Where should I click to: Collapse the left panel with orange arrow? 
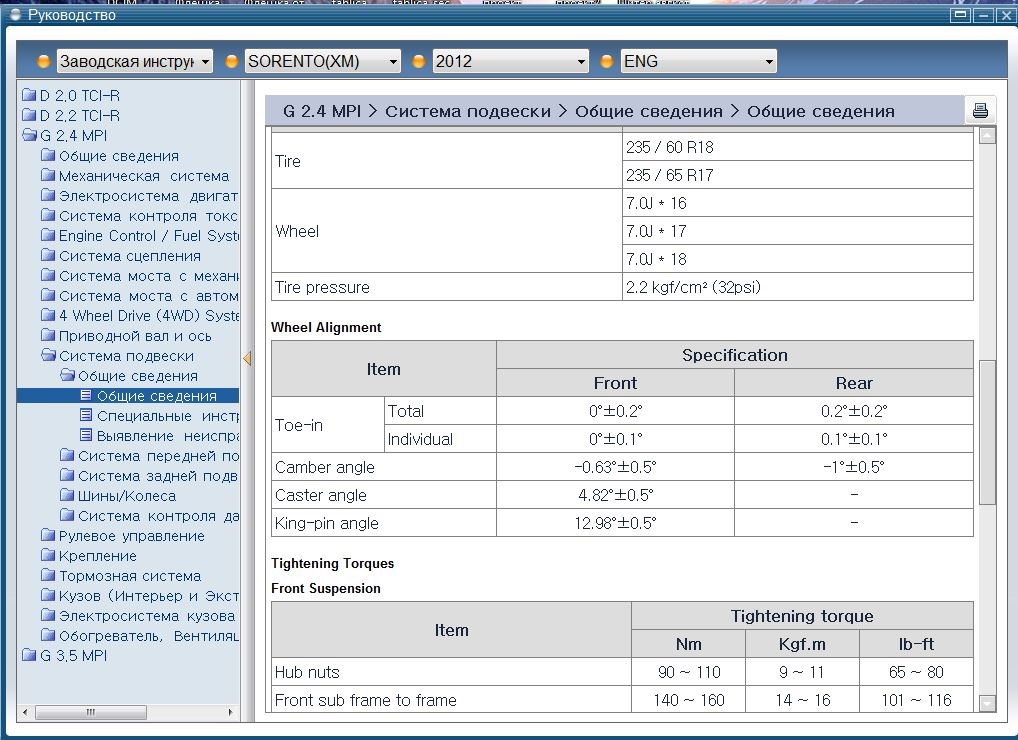247,358
